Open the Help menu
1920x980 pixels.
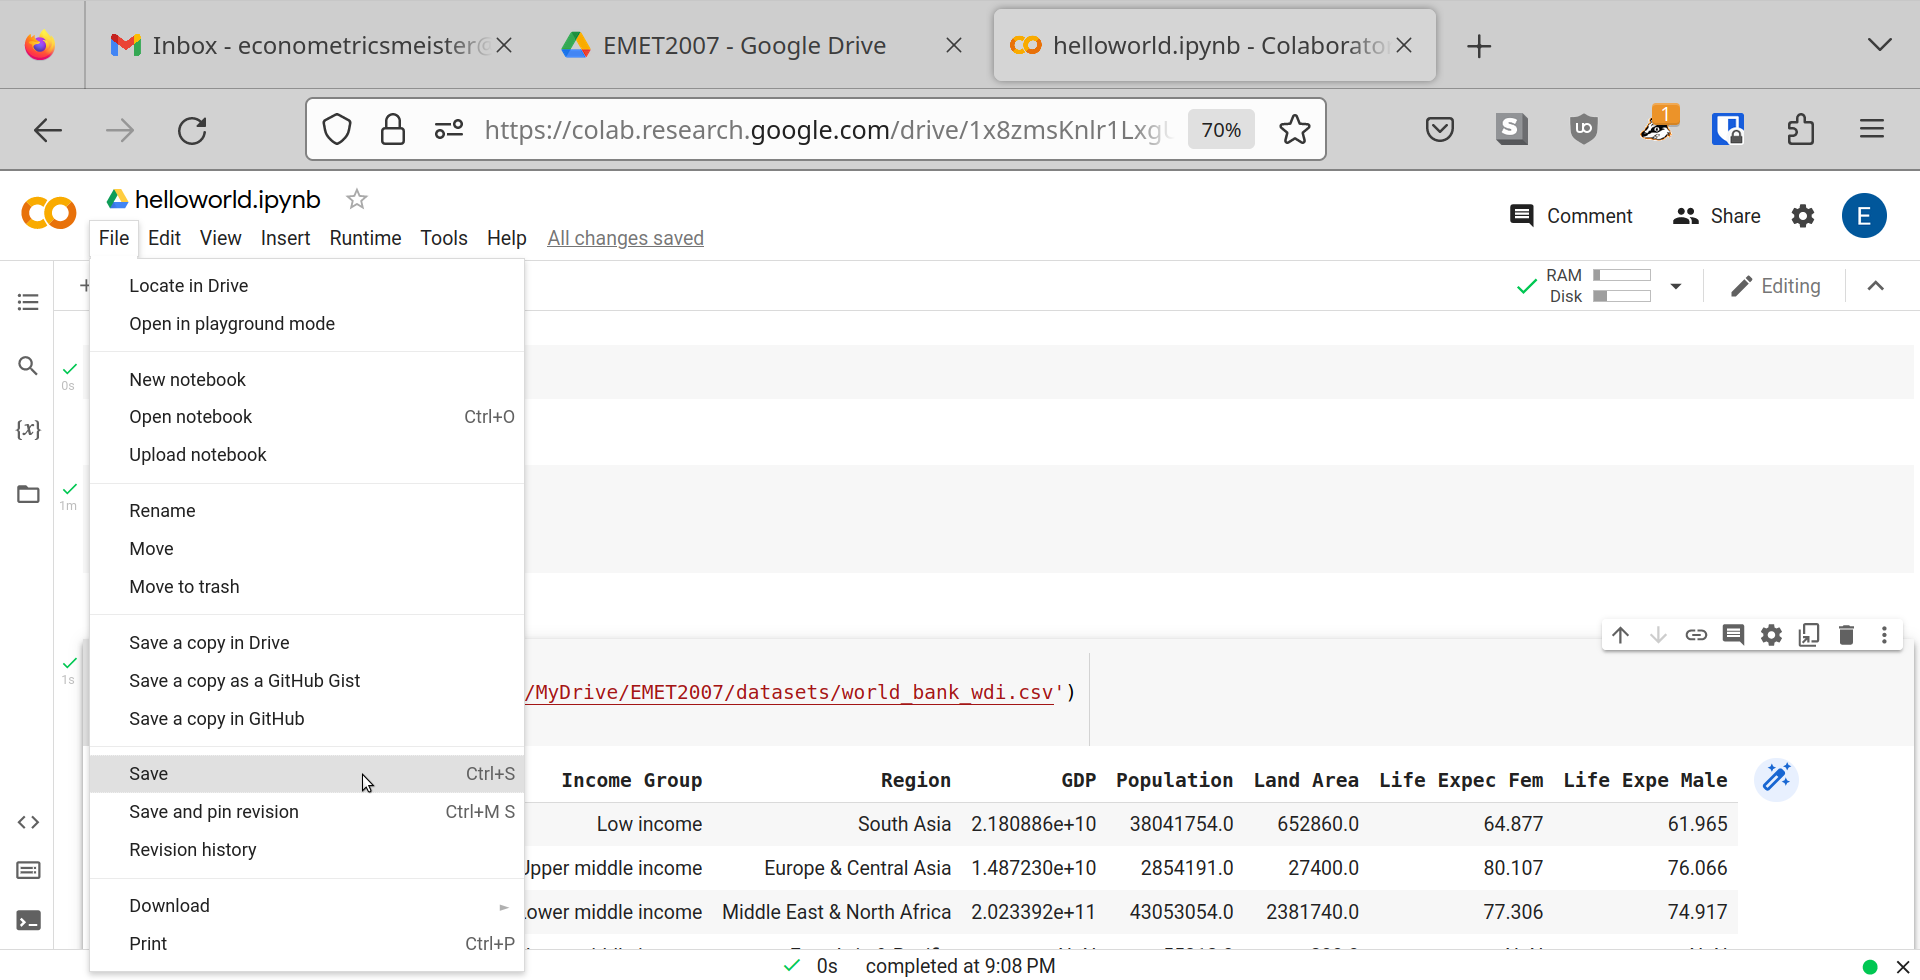click(507, 238)
